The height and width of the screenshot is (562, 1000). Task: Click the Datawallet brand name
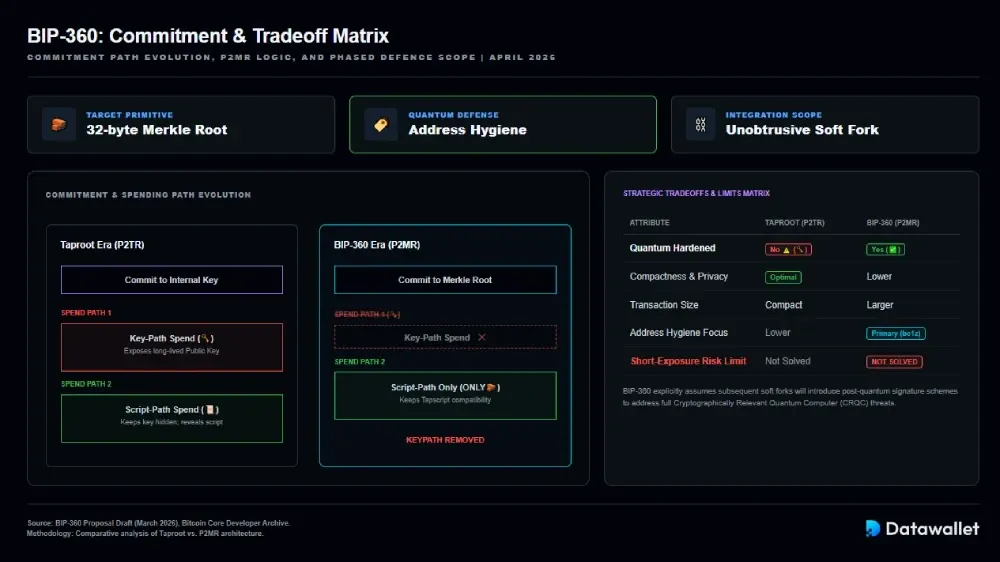(932, 528)
